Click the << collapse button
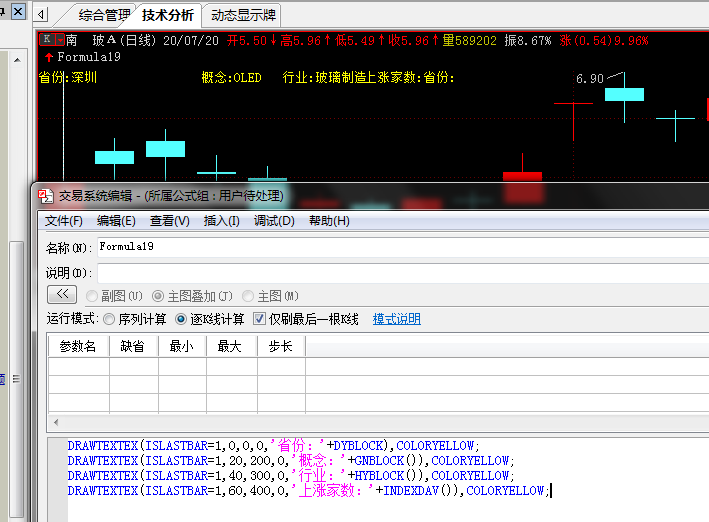This screenshot has height=522, width=709. [x=62, y=294]
